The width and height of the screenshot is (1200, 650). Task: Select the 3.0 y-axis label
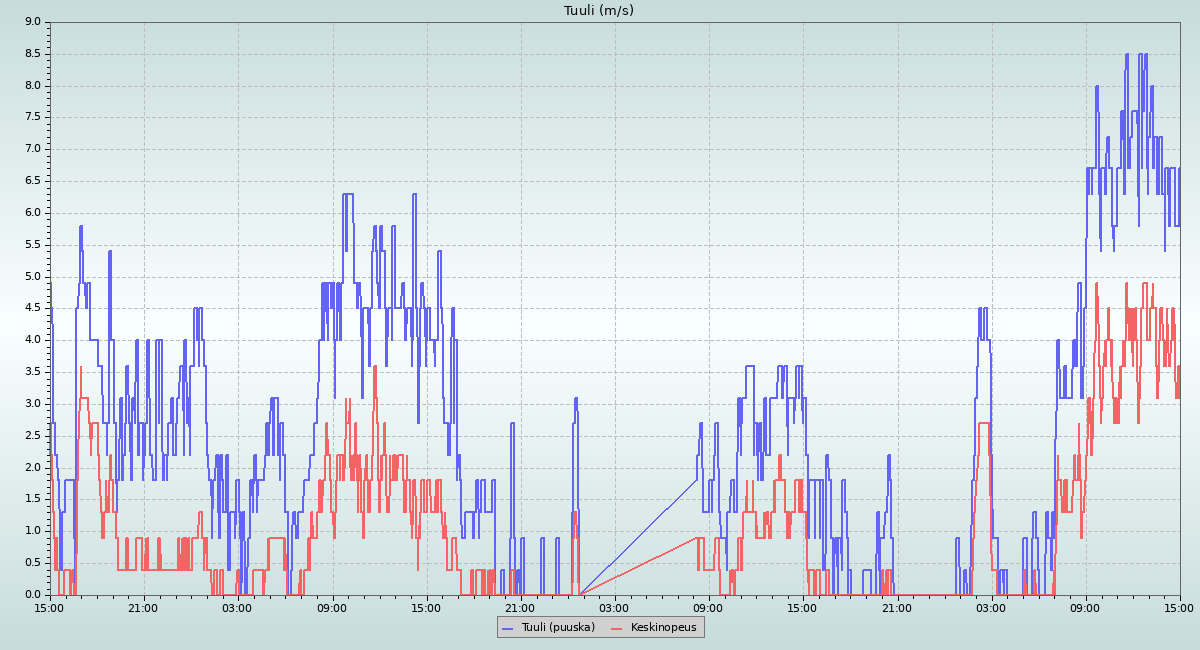pos(32,404)
